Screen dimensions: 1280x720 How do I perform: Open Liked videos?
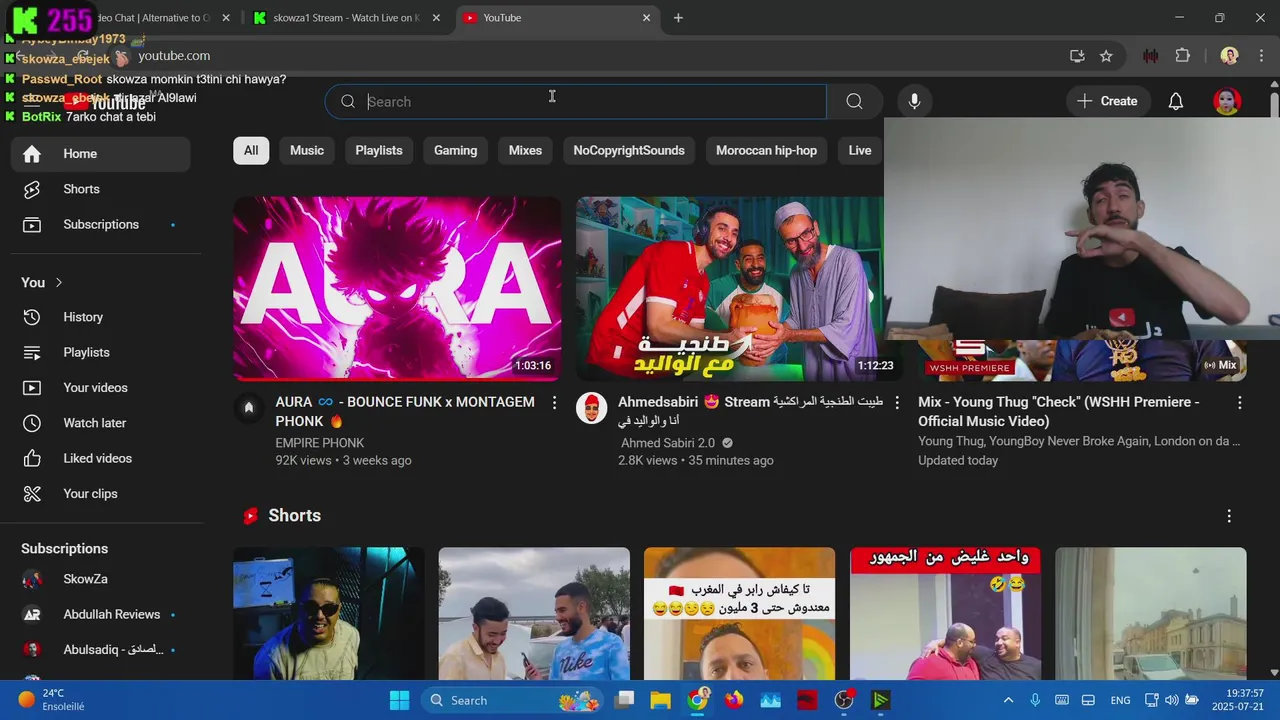coord(100,458)
